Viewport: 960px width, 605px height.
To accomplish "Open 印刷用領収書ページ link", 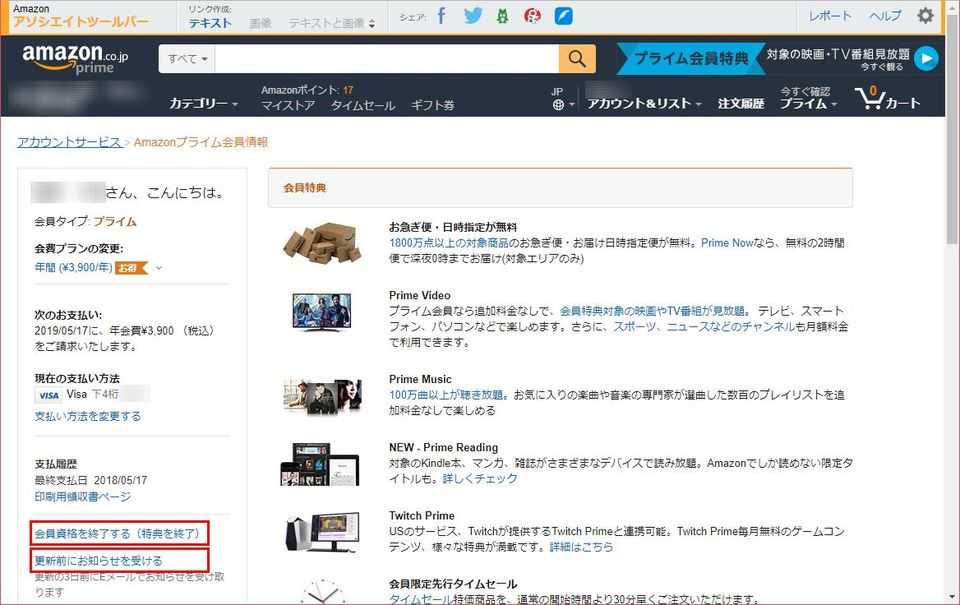I will point(83,497).
